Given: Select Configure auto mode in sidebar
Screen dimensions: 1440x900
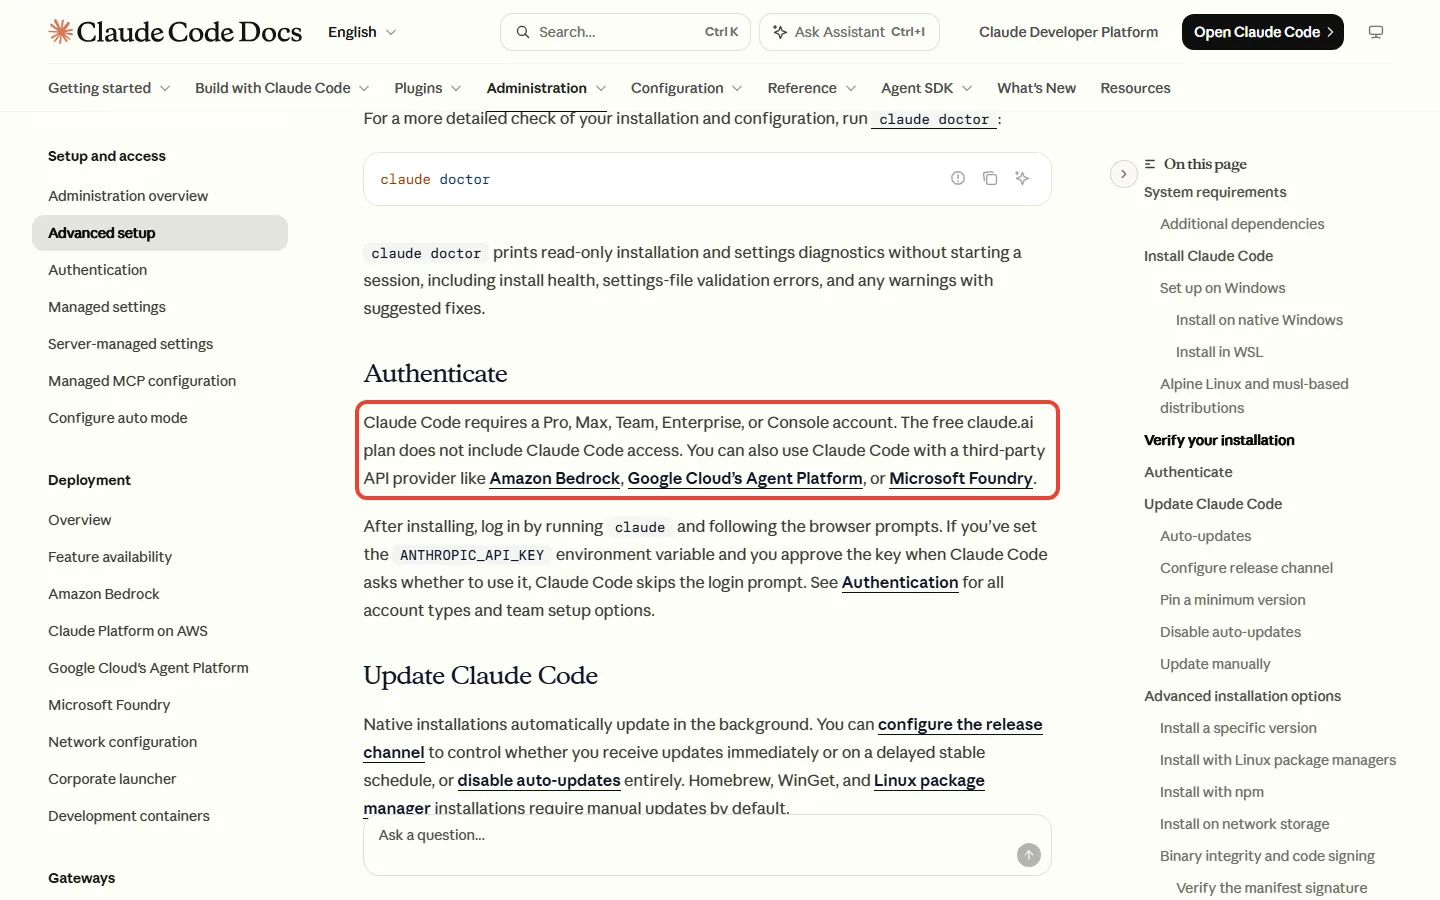Looking at the screenshot, I should (x=118, y=418).
